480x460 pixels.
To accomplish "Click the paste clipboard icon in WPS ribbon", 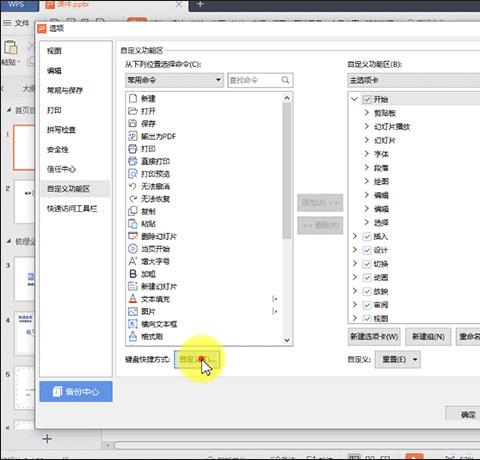I will (11, 48).
